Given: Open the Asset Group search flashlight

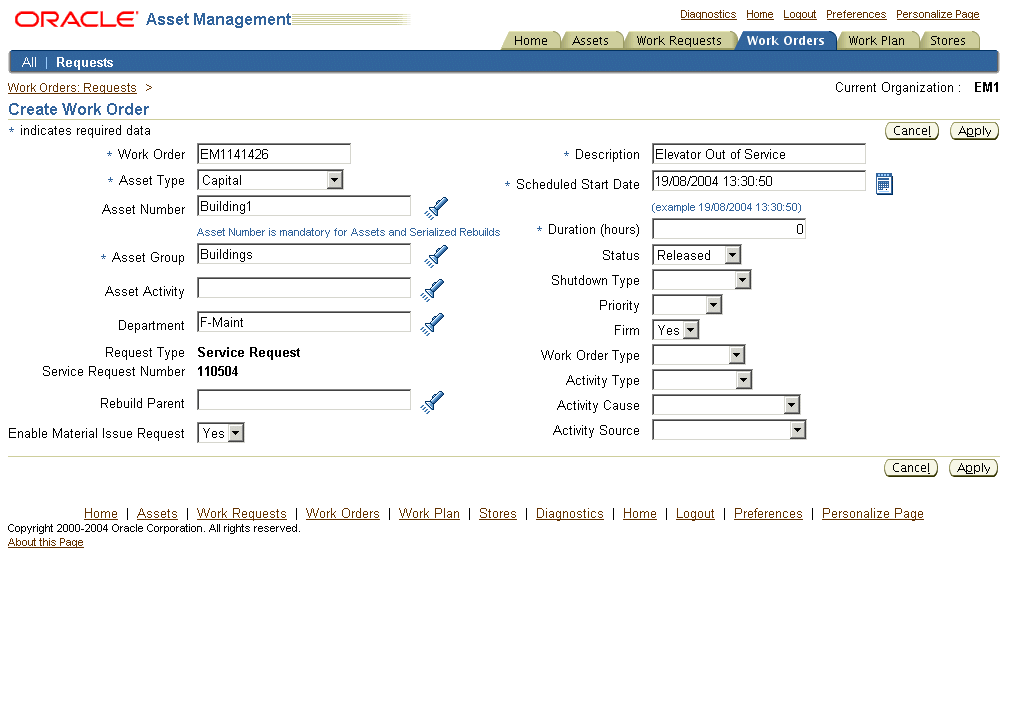Looking at the screenshot, I should coord(436,256).
